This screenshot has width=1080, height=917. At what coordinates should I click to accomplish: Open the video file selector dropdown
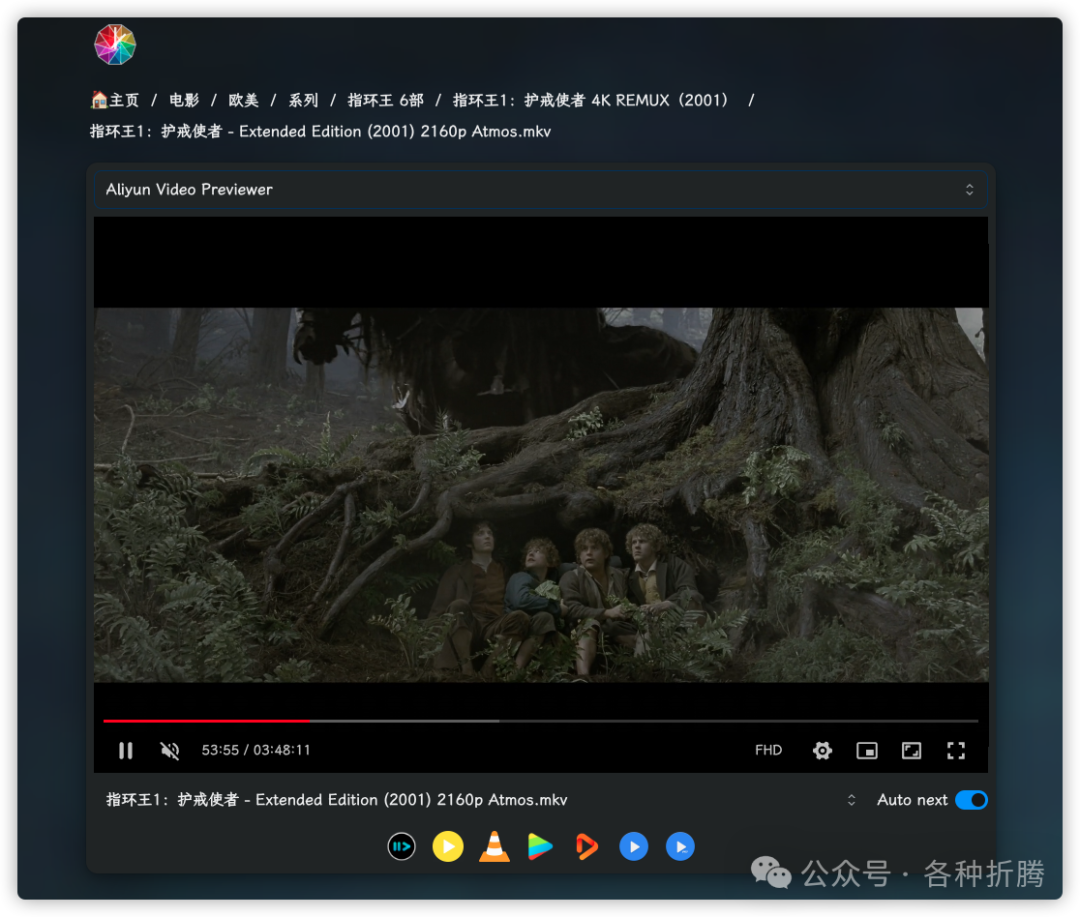tap(481, 800)
